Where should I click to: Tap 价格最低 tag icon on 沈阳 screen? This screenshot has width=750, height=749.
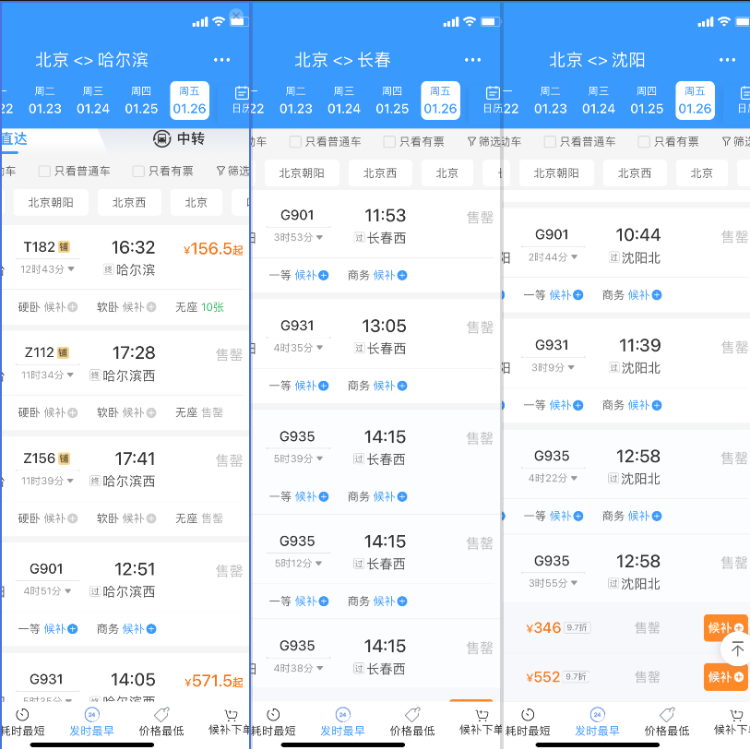pyautogui.click(x=666, y=715)
